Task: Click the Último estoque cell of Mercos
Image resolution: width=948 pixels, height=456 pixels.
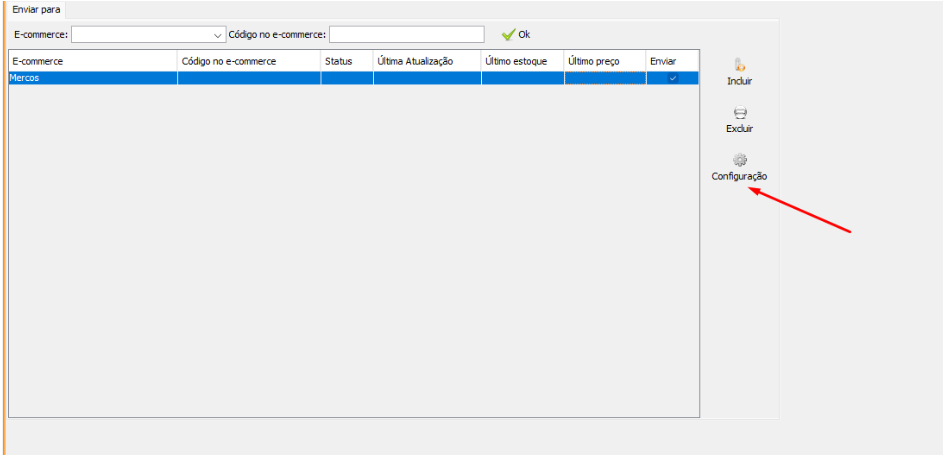Action: coord(522,78)
